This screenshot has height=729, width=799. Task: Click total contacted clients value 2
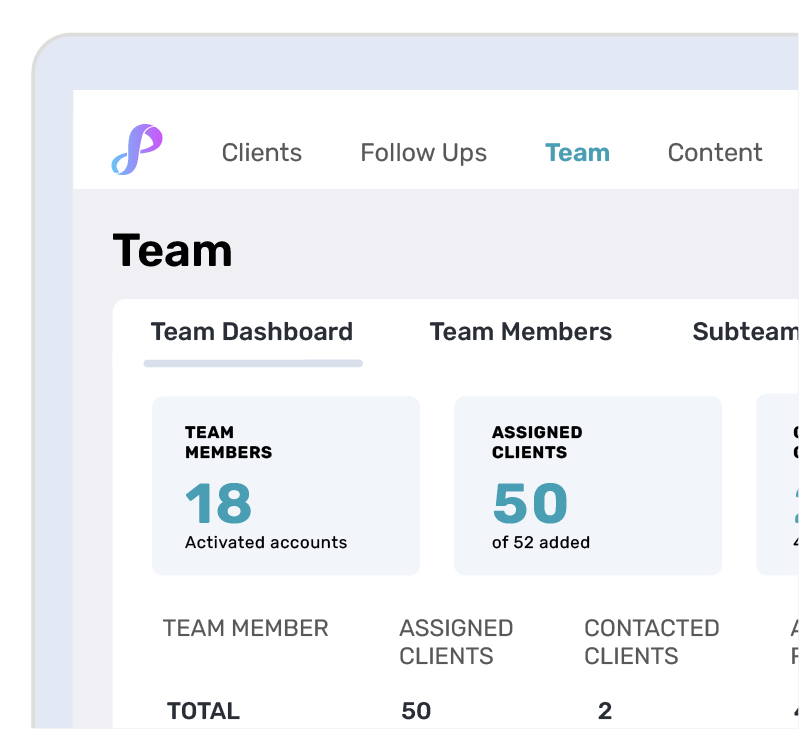coord(604,711)
